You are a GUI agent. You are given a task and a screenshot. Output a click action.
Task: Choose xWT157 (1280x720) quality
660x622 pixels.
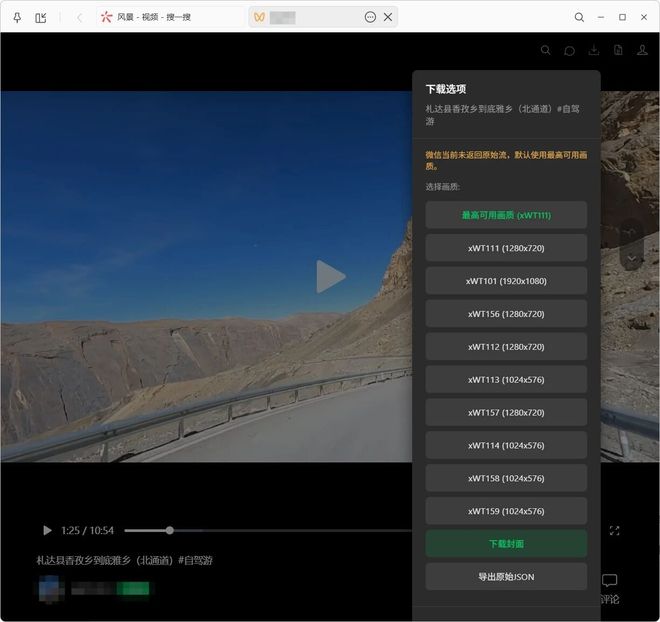point(506,412)
